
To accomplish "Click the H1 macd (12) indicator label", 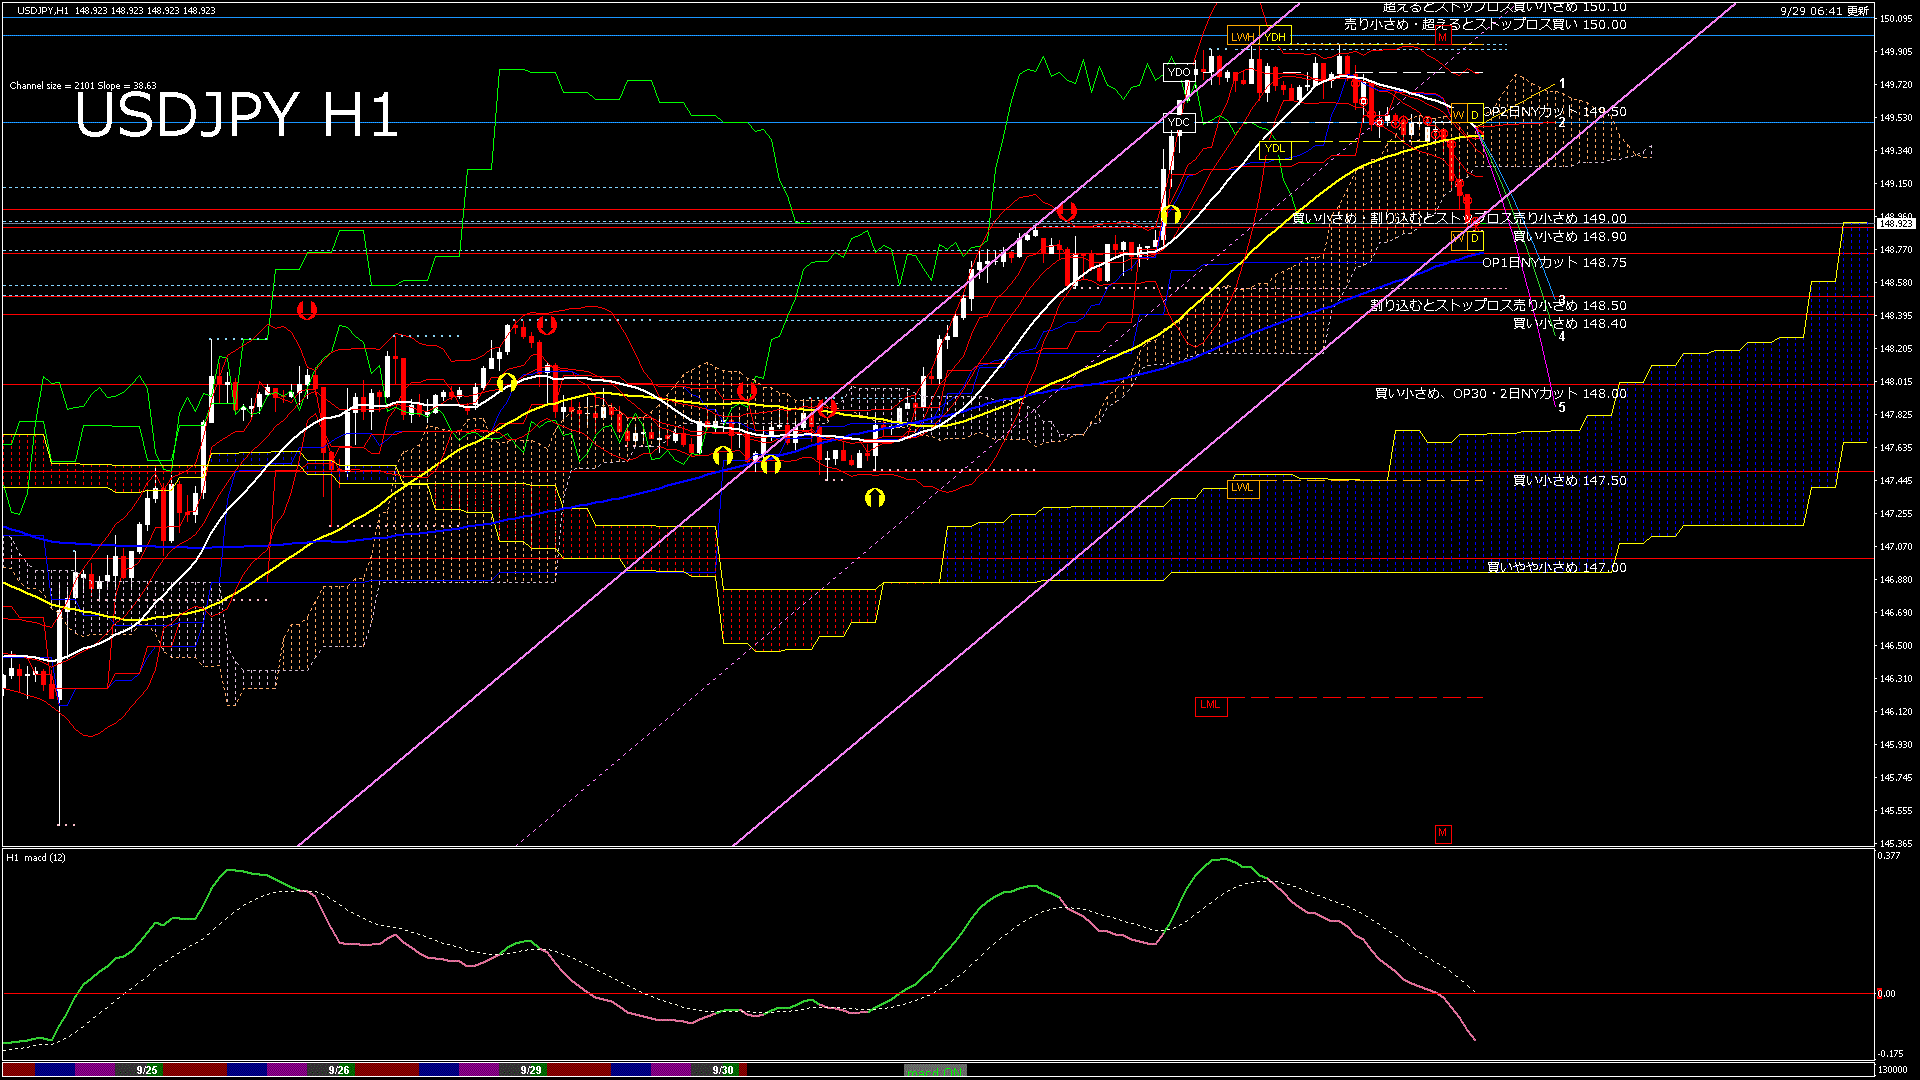I will click(x=36, y=858).
